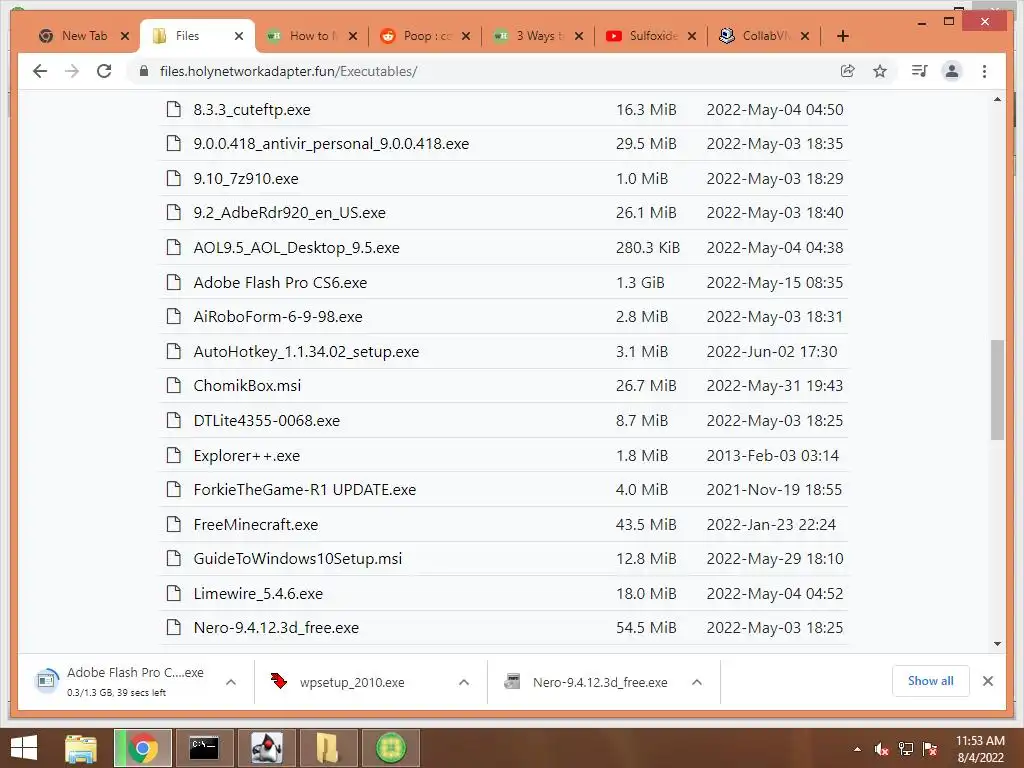Click file icon beside Explorer++.exe
This screenshot has width=1024, height=768.
[174, 455]
